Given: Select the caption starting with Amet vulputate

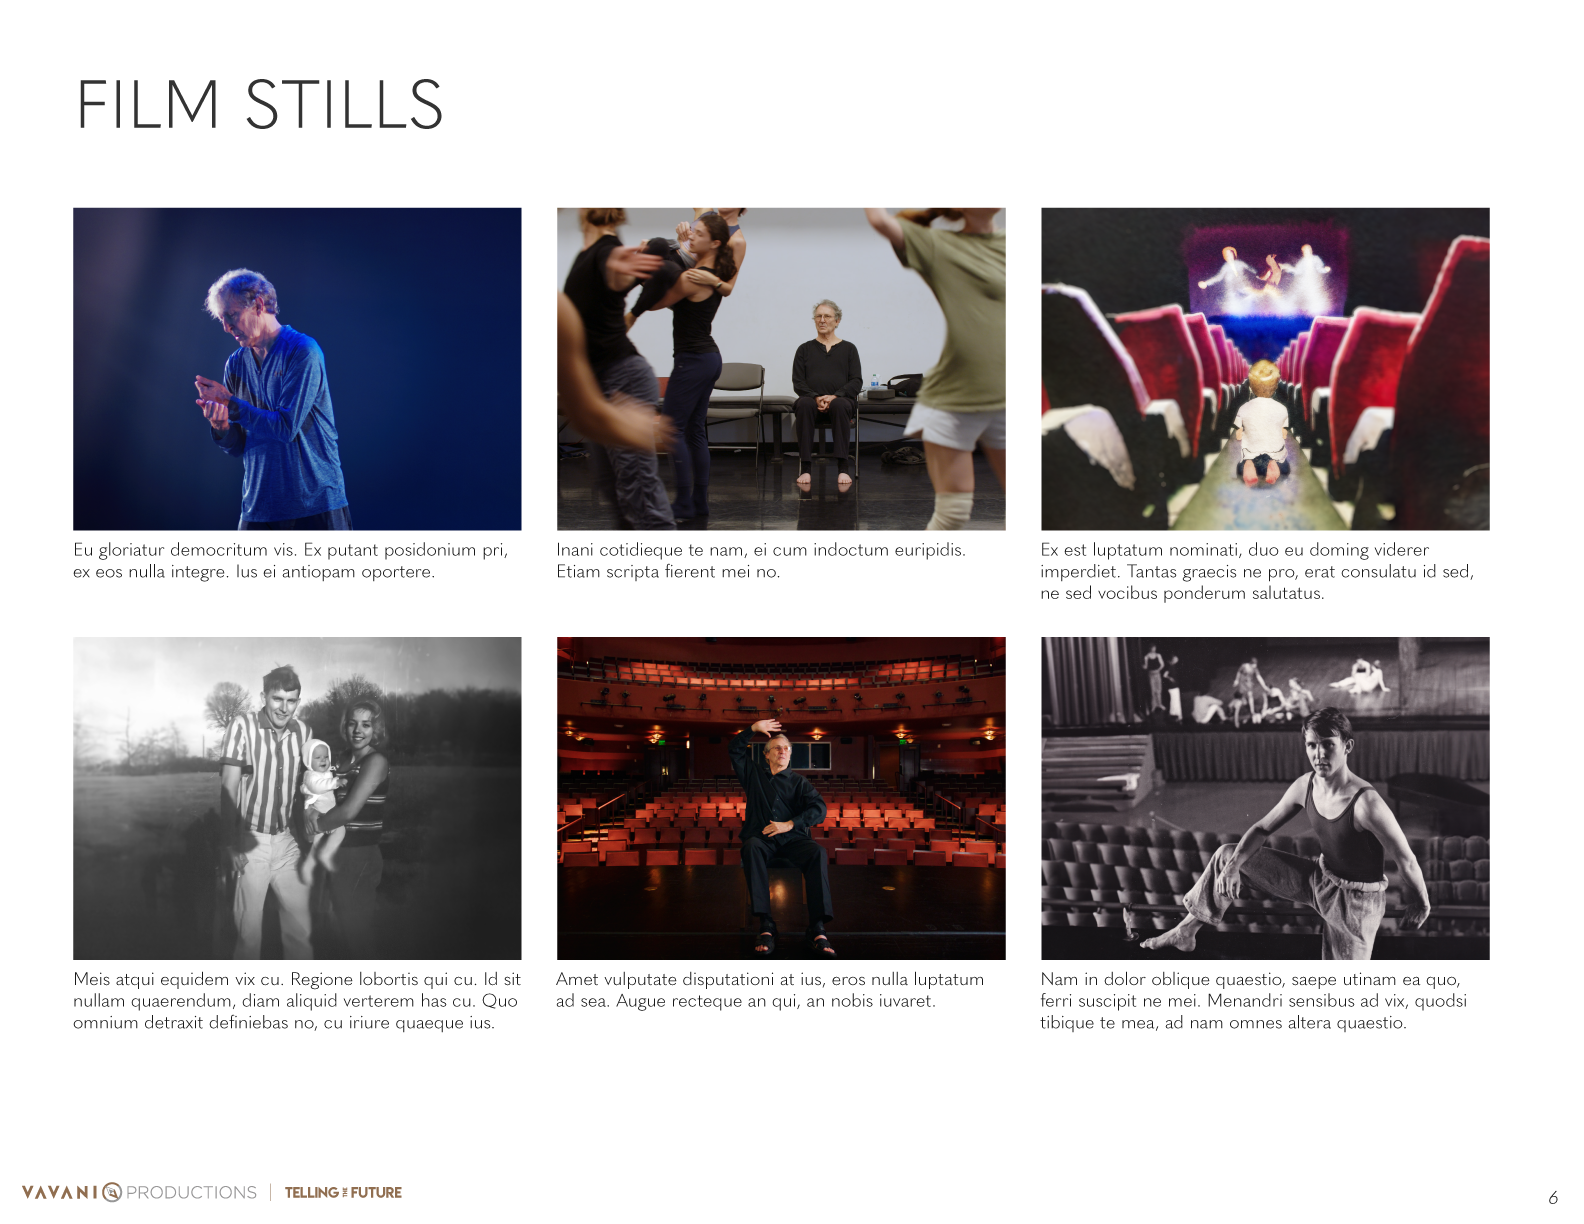Looking at the screenshot, I should (770, 990).
